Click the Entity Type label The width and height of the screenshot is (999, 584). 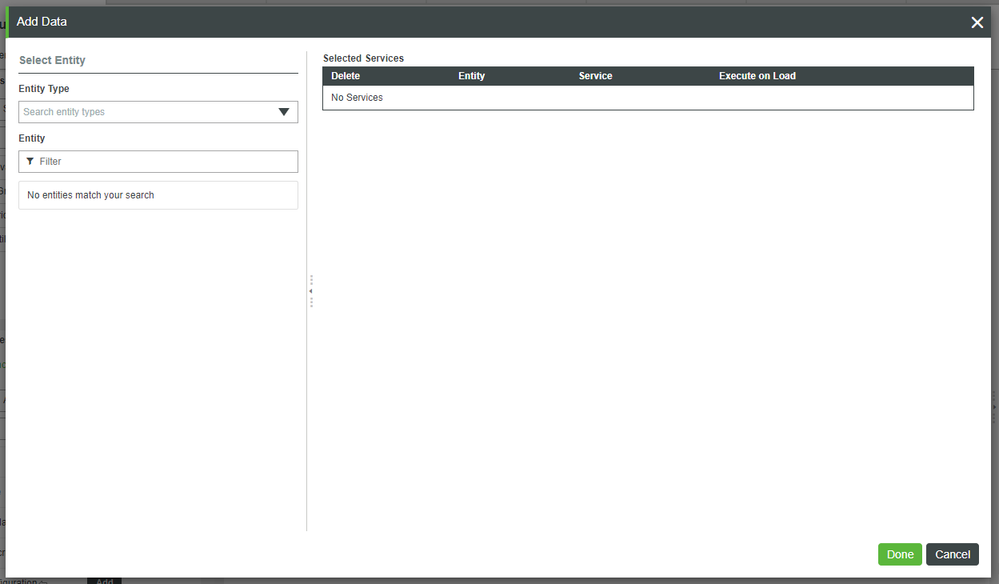point(44,89)
